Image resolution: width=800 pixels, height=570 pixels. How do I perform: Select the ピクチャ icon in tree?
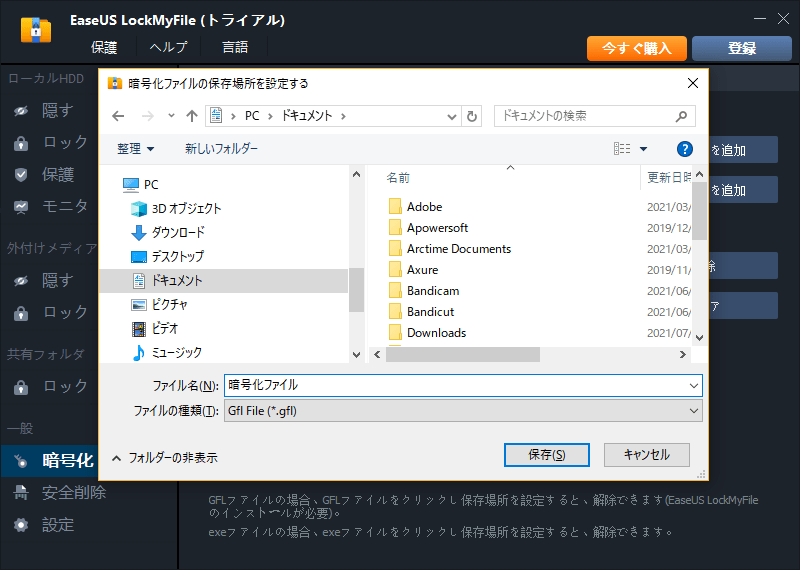(139, 305)
